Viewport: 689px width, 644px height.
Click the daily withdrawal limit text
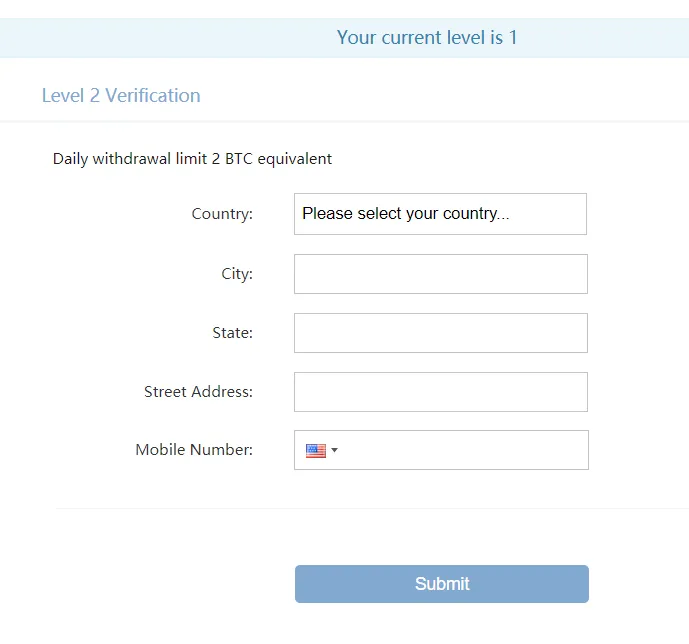[192, 159]
